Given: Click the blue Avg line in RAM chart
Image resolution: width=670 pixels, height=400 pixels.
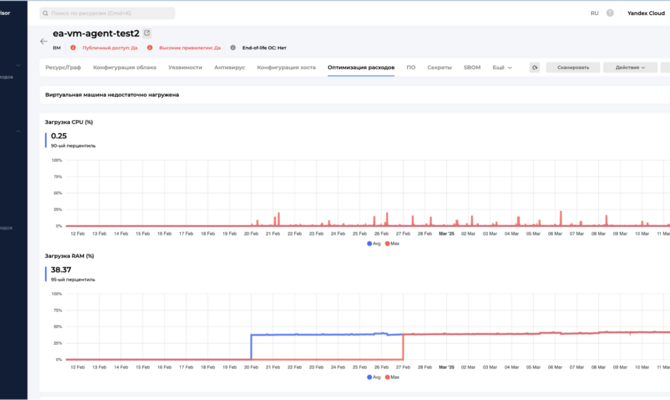Looking at the screenshot, I should click(325, 335).
